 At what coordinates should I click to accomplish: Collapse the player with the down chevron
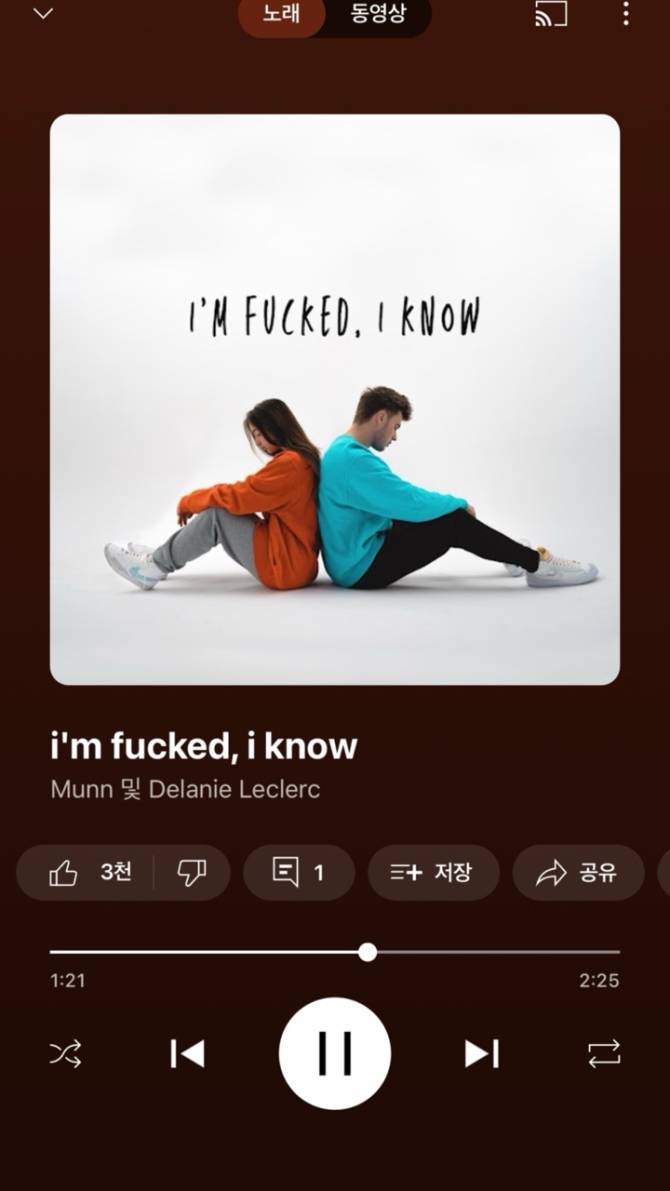click(43, 14)
